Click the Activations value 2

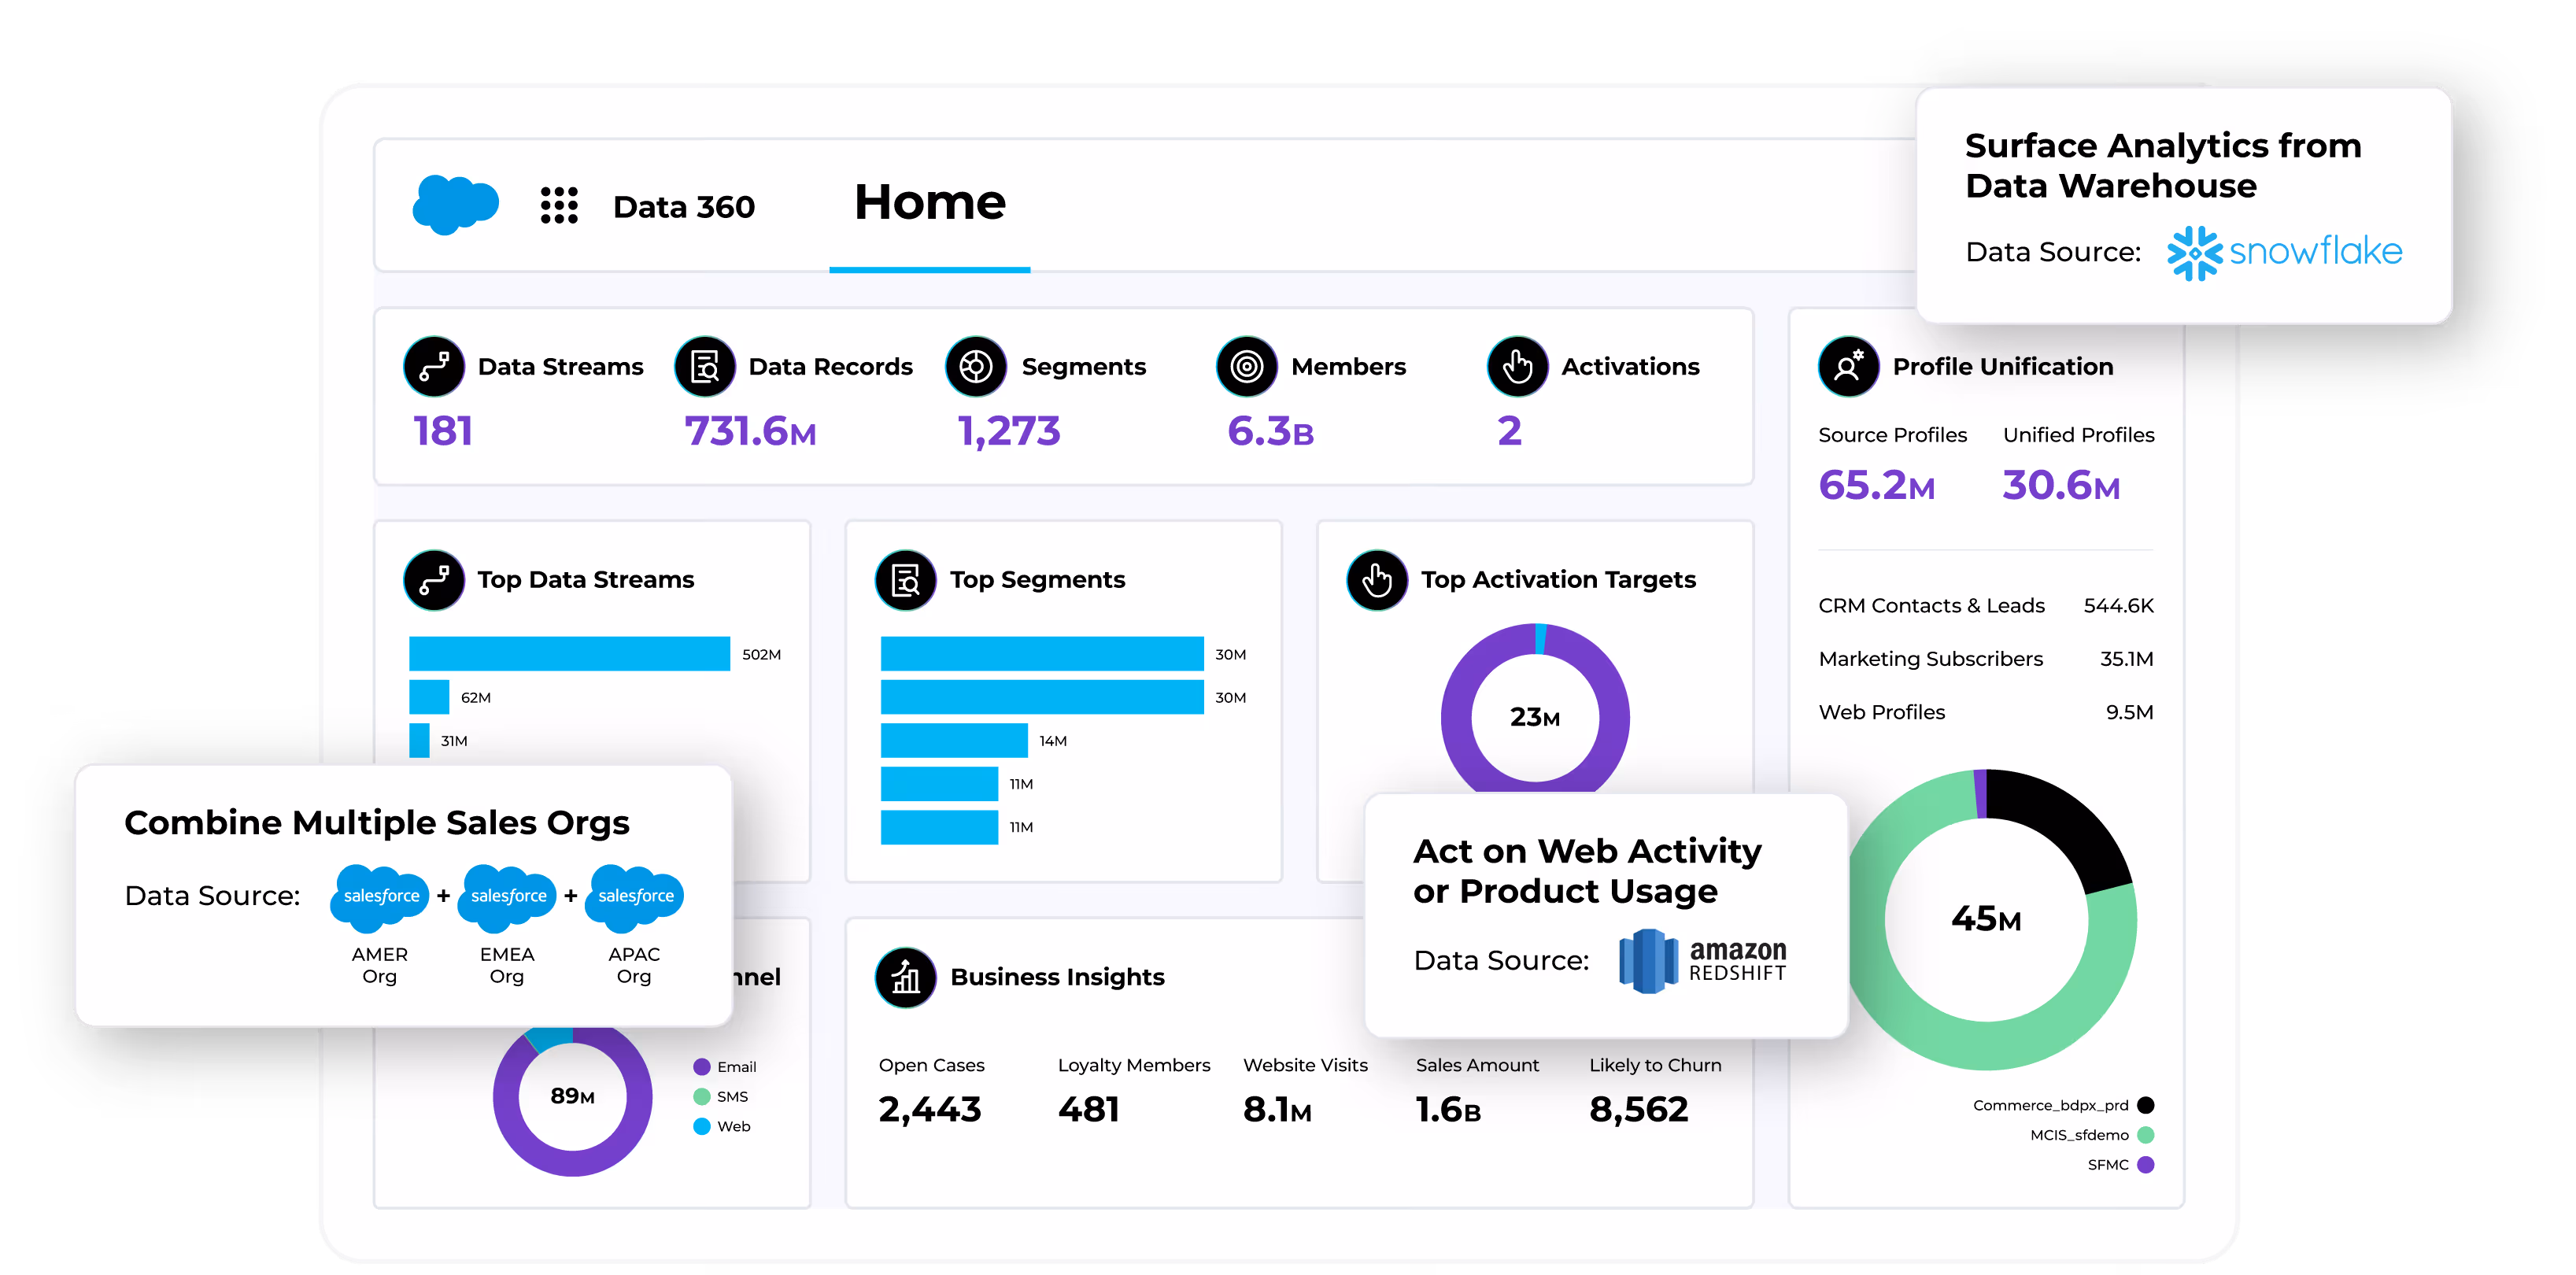point(1509,431)
